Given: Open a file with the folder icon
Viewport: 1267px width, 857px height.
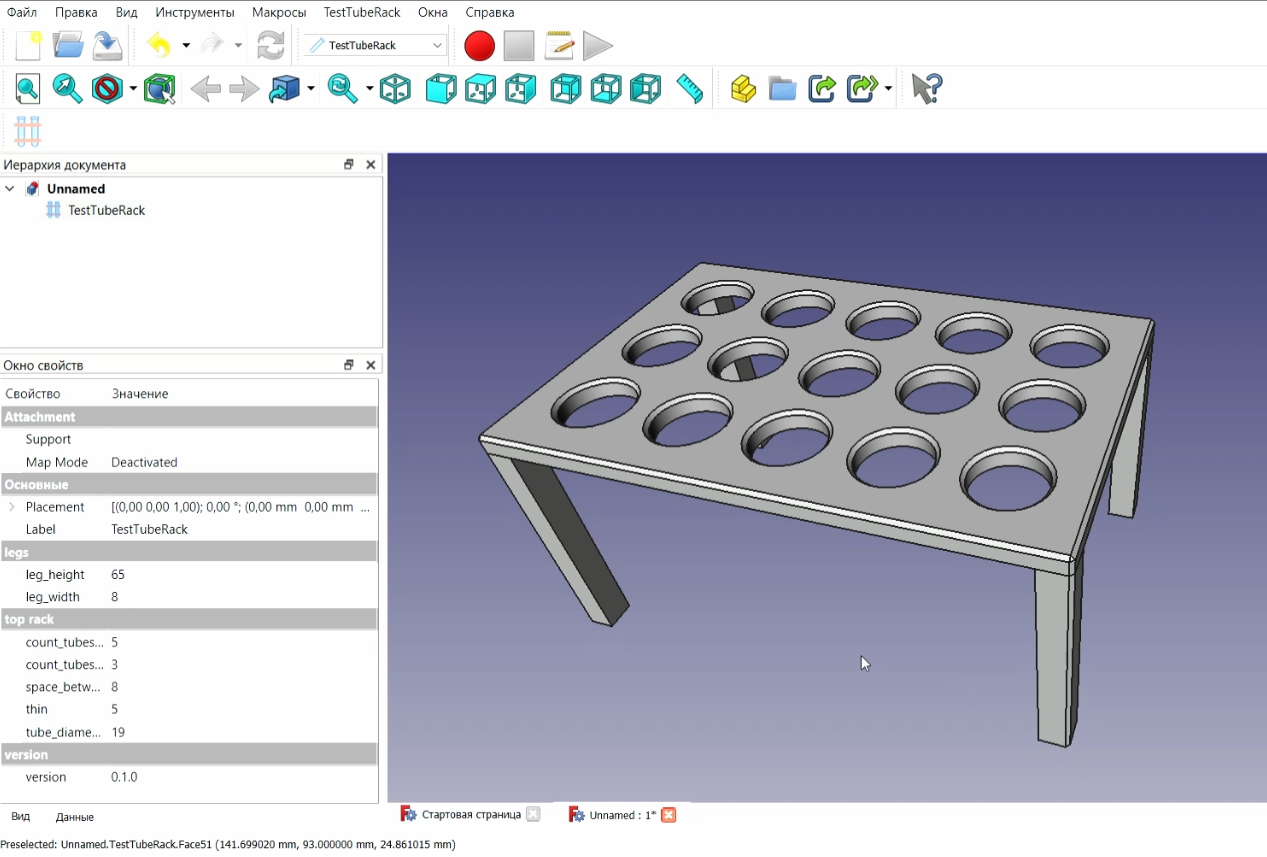Looking at the screenshot, I should 68,45.
